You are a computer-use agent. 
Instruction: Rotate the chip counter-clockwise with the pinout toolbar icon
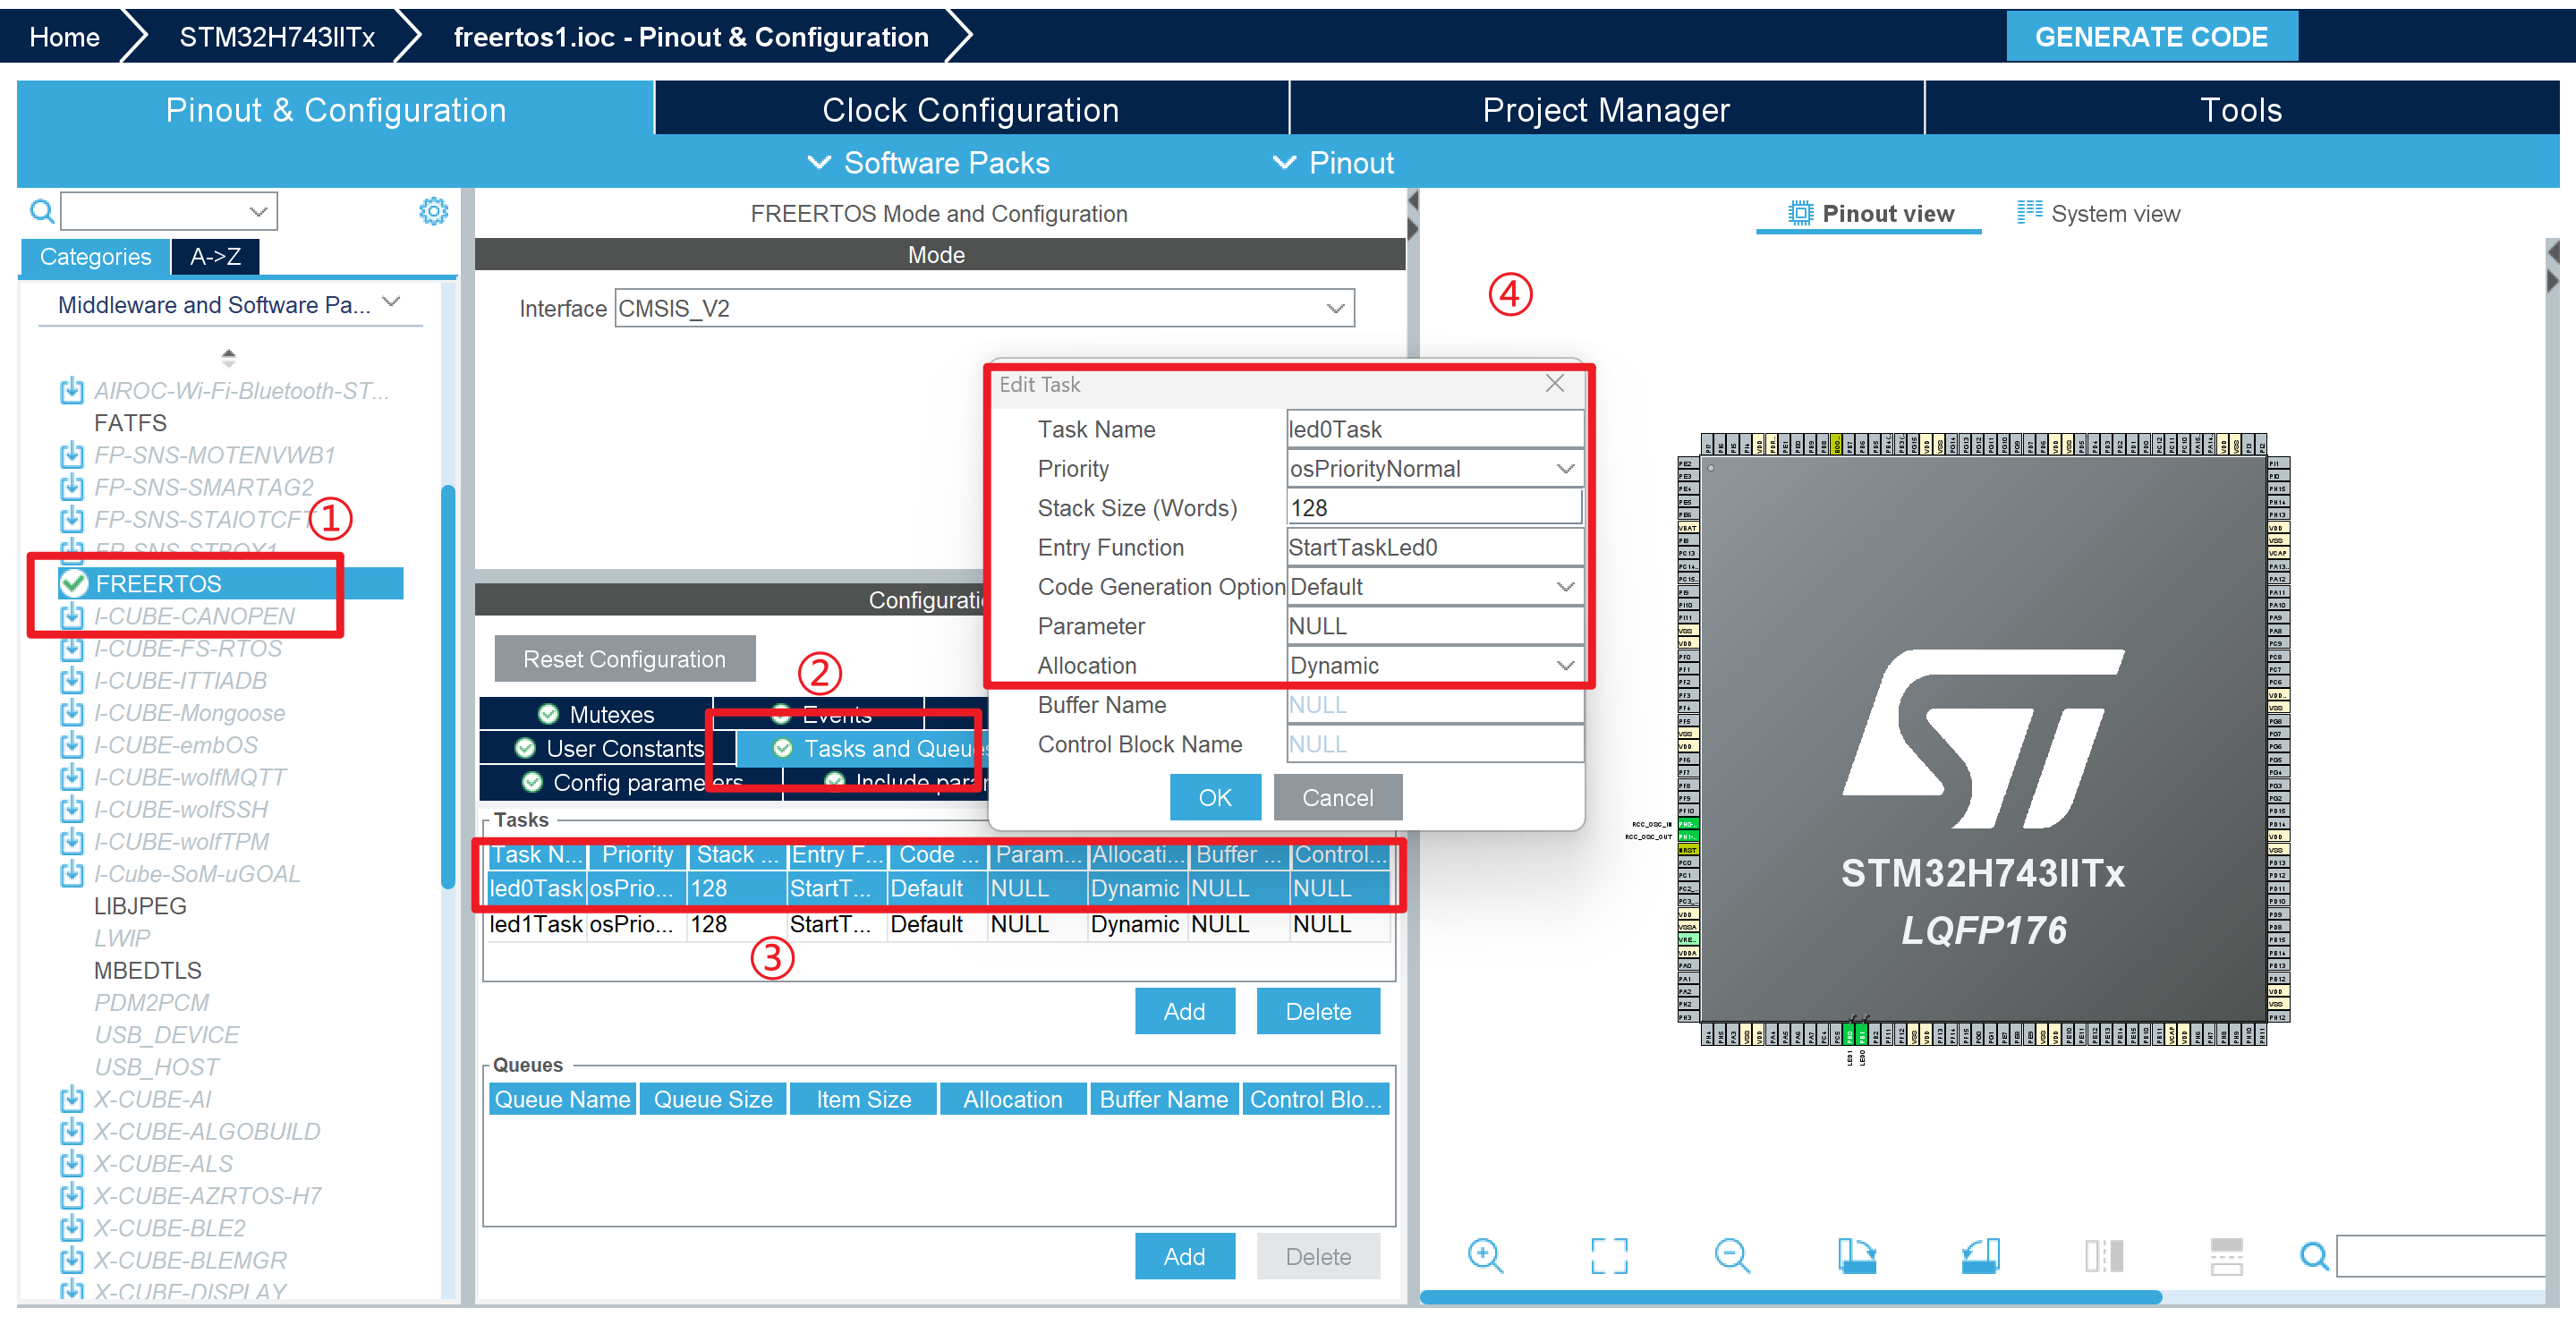coord(1980,1255)
